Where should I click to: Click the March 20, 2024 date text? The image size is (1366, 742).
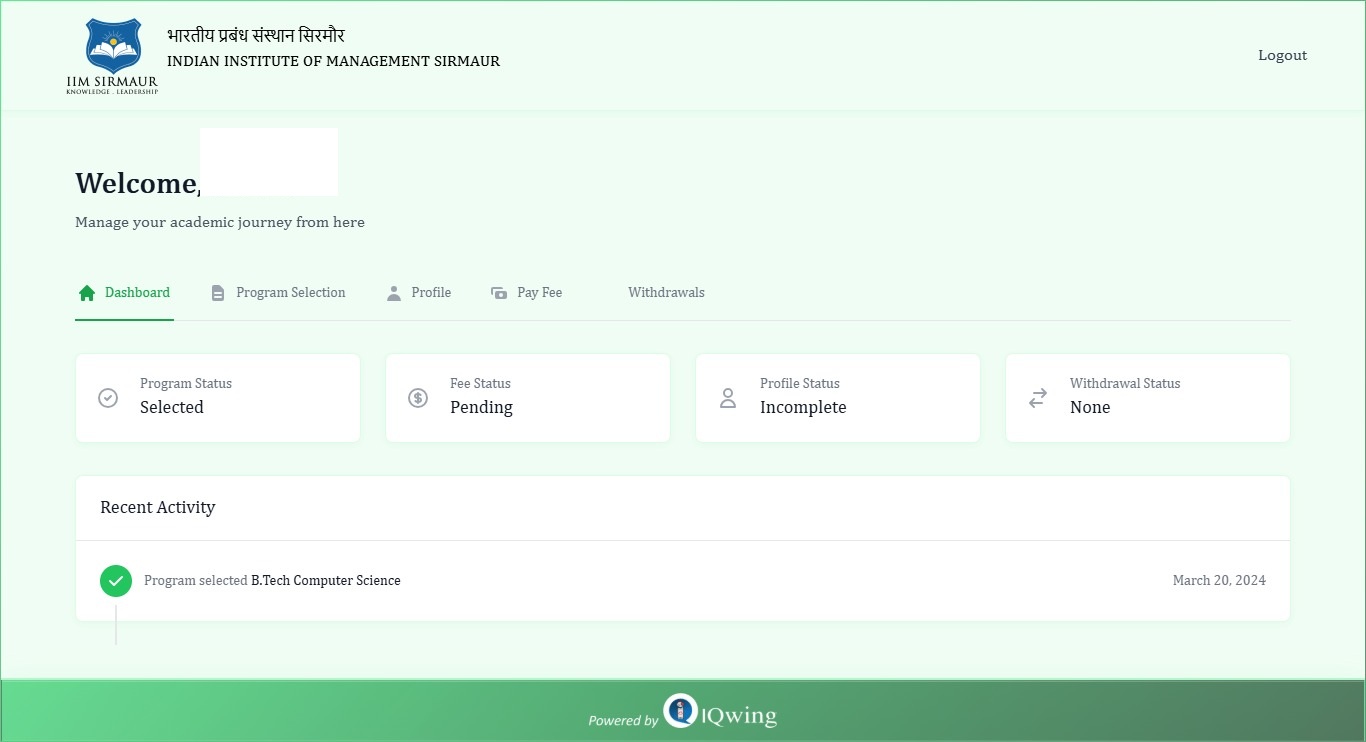coord(1219,580)
